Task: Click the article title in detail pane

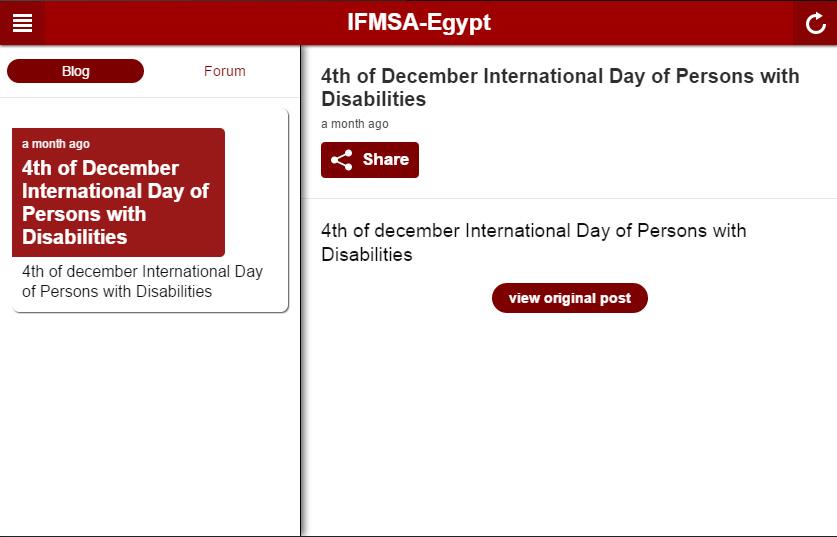Action: (560, 87)
